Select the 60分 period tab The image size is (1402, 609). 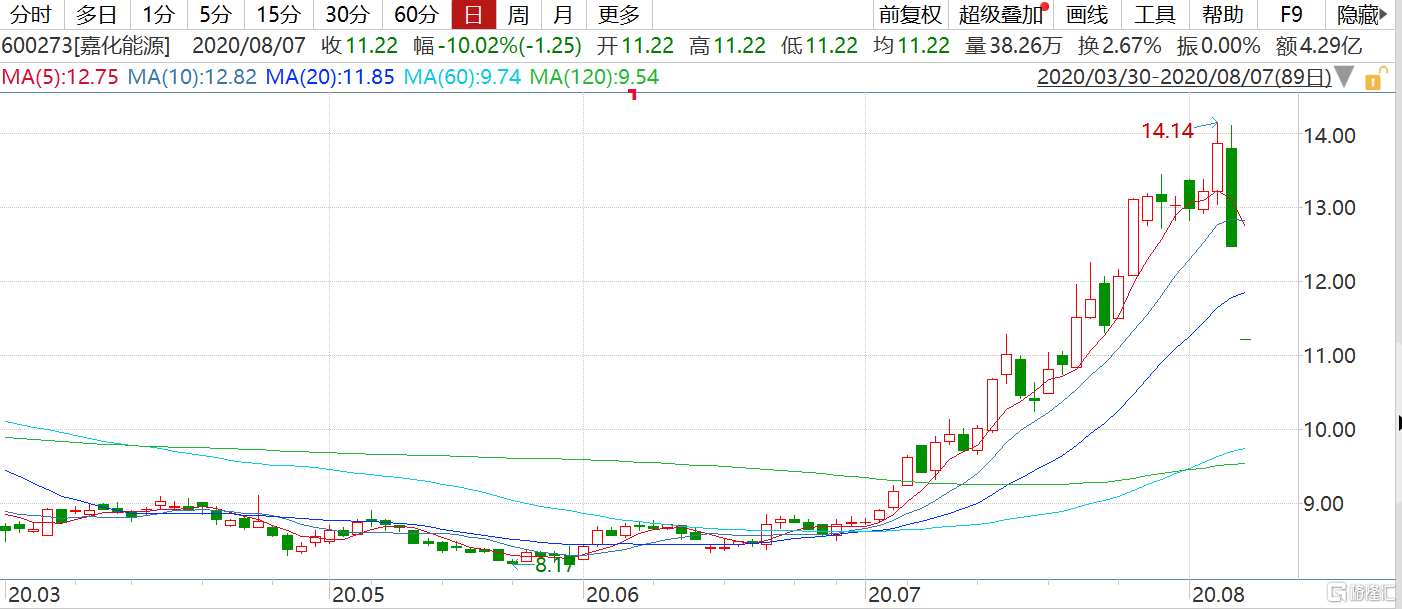(416, 14)
